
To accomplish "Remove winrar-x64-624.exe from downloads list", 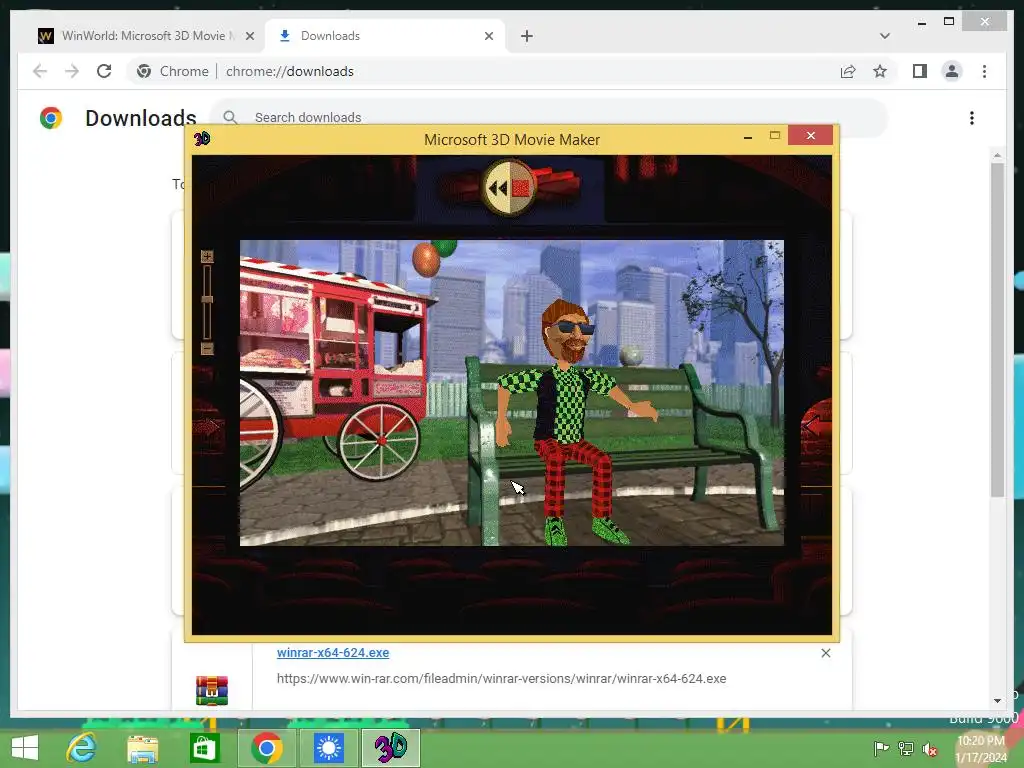I will tap(825, 653).
